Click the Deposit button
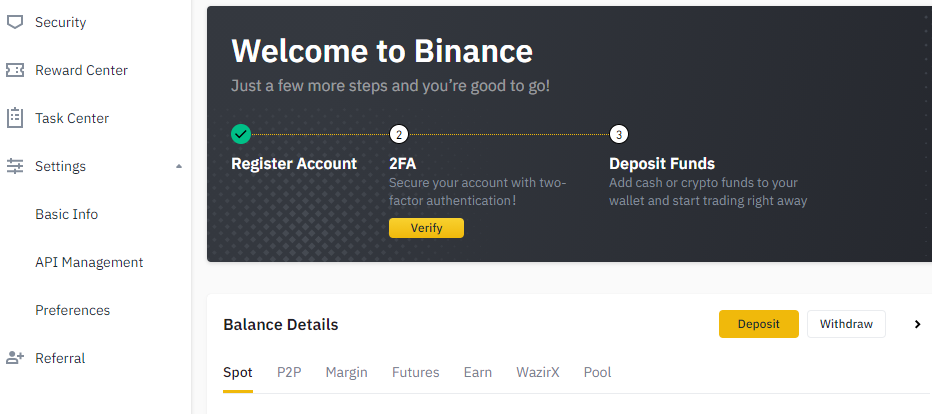Screen dimensions: 932x414 [758, 324]
